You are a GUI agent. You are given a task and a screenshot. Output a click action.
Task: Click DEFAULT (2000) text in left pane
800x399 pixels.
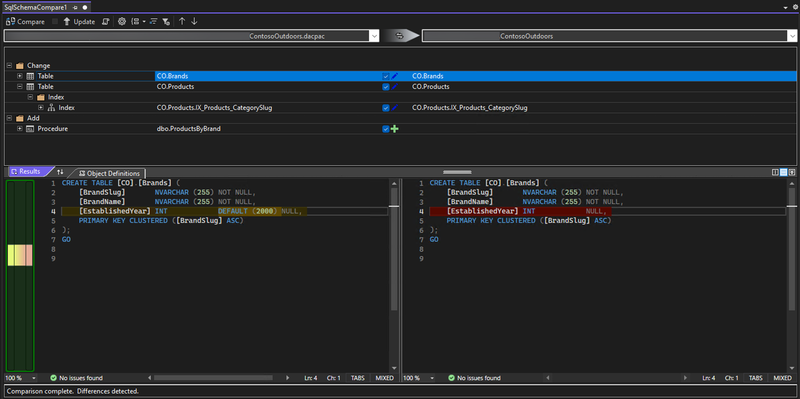(247, 211)
